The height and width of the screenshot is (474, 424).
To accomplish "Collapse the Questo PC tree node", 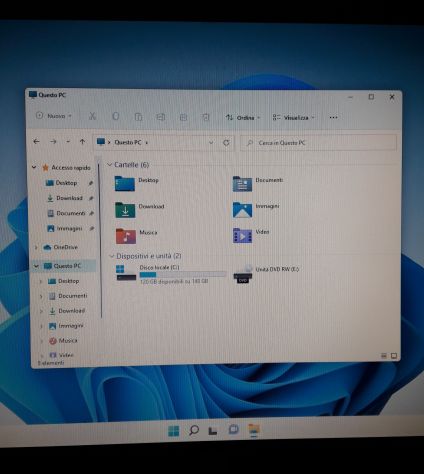I will [36, 266].
